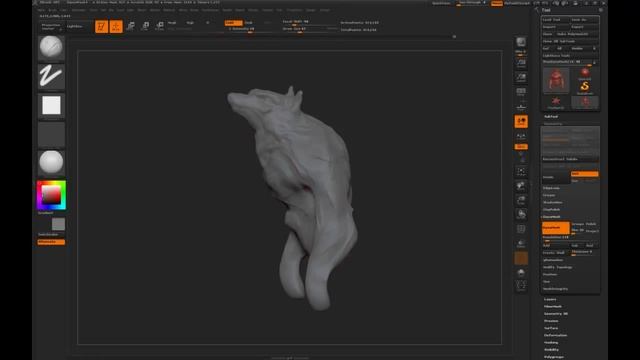Click the Zoom canvas icon
This screenshot has width=640, height=360.
coord(521,77)
